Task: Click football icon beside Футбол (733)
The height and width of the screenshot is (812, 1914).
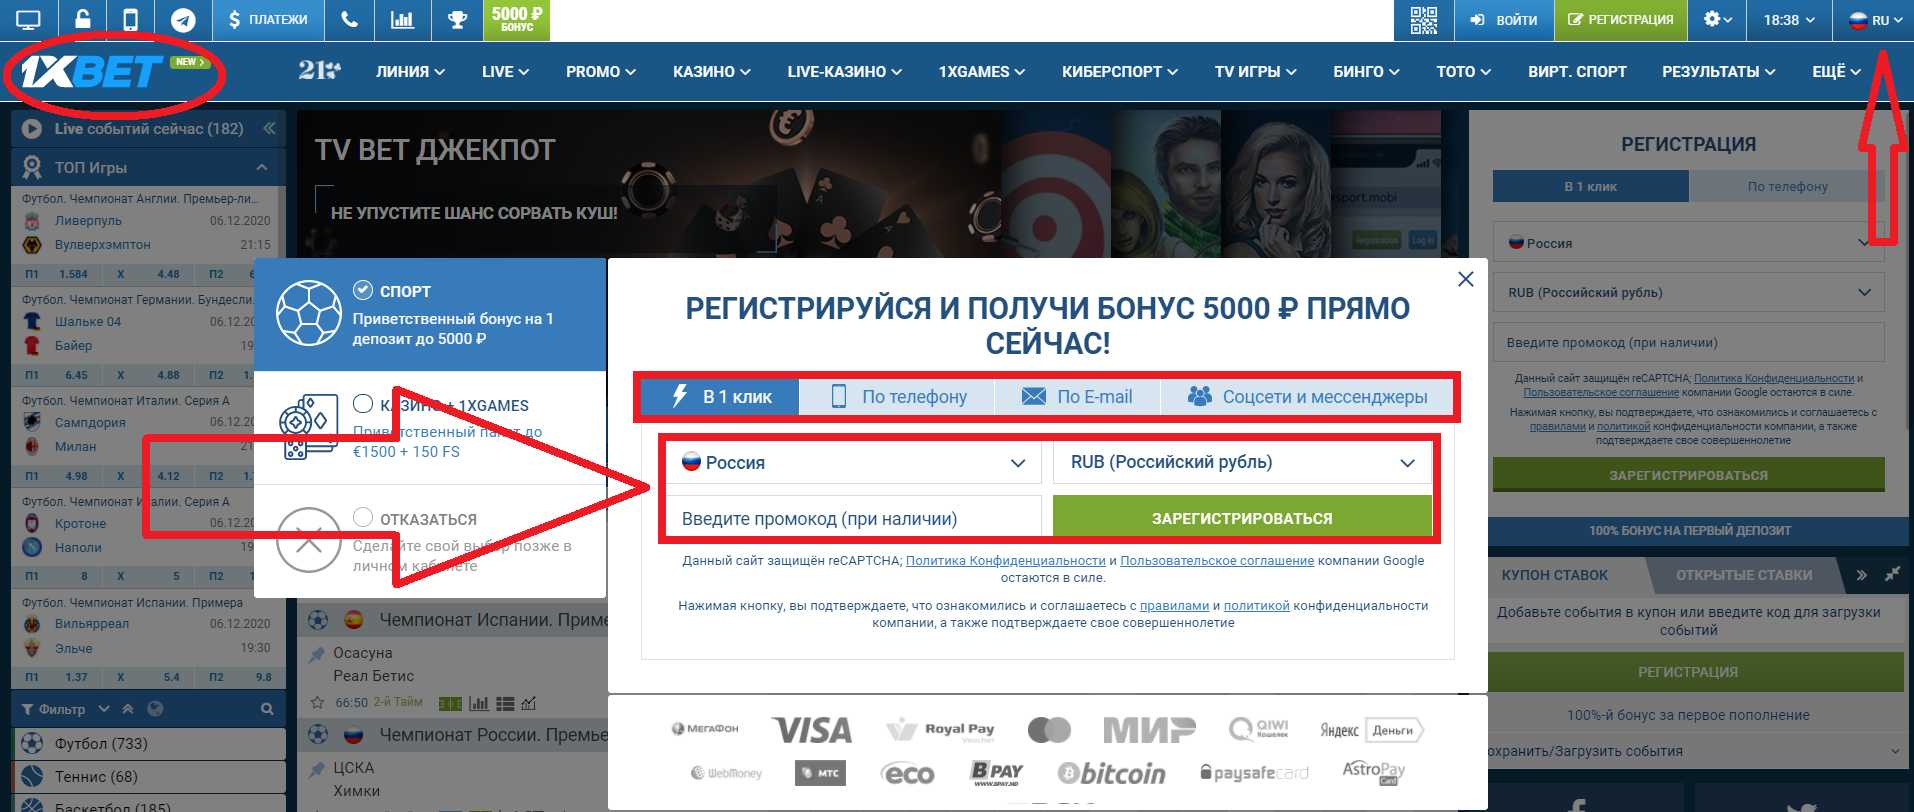Action: click(32, 743)
